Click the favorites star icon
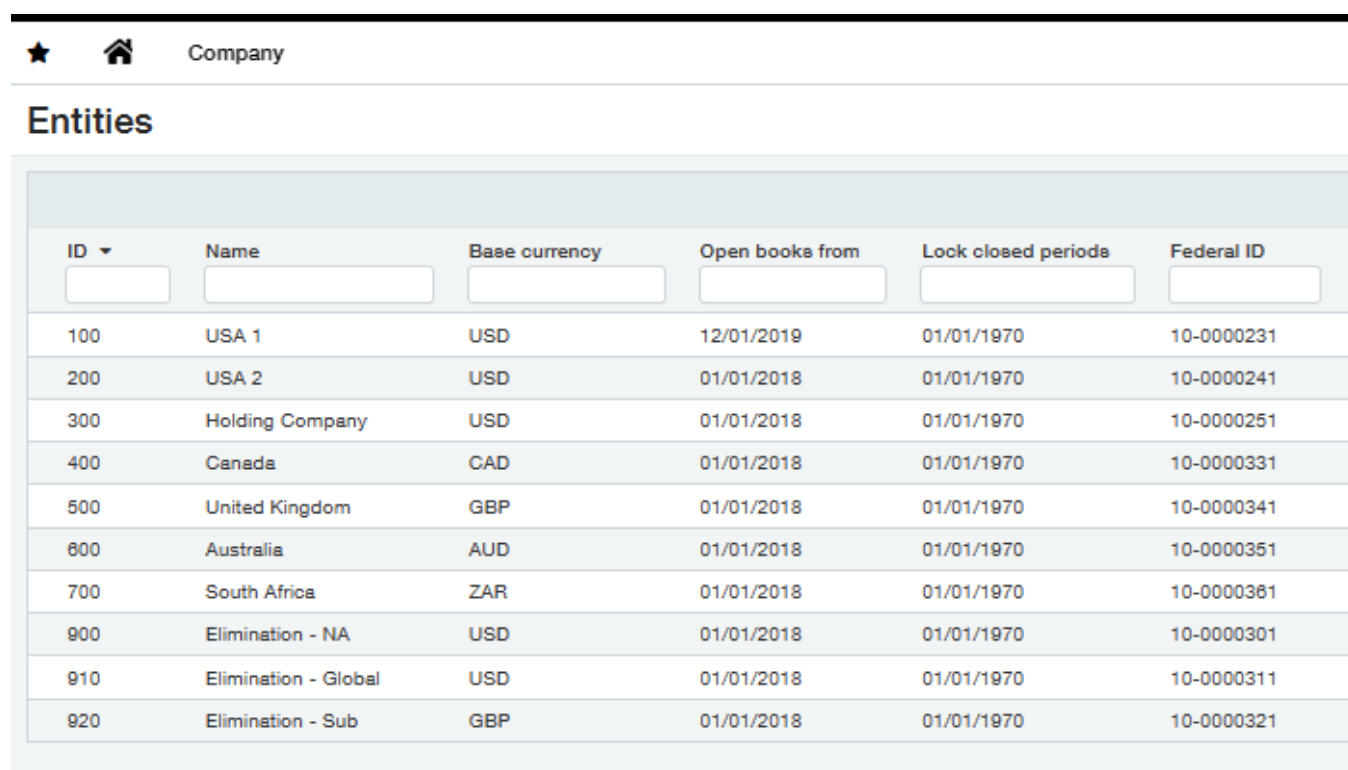The width and height of the screenshot is (1348, 770). click(38, 53)
